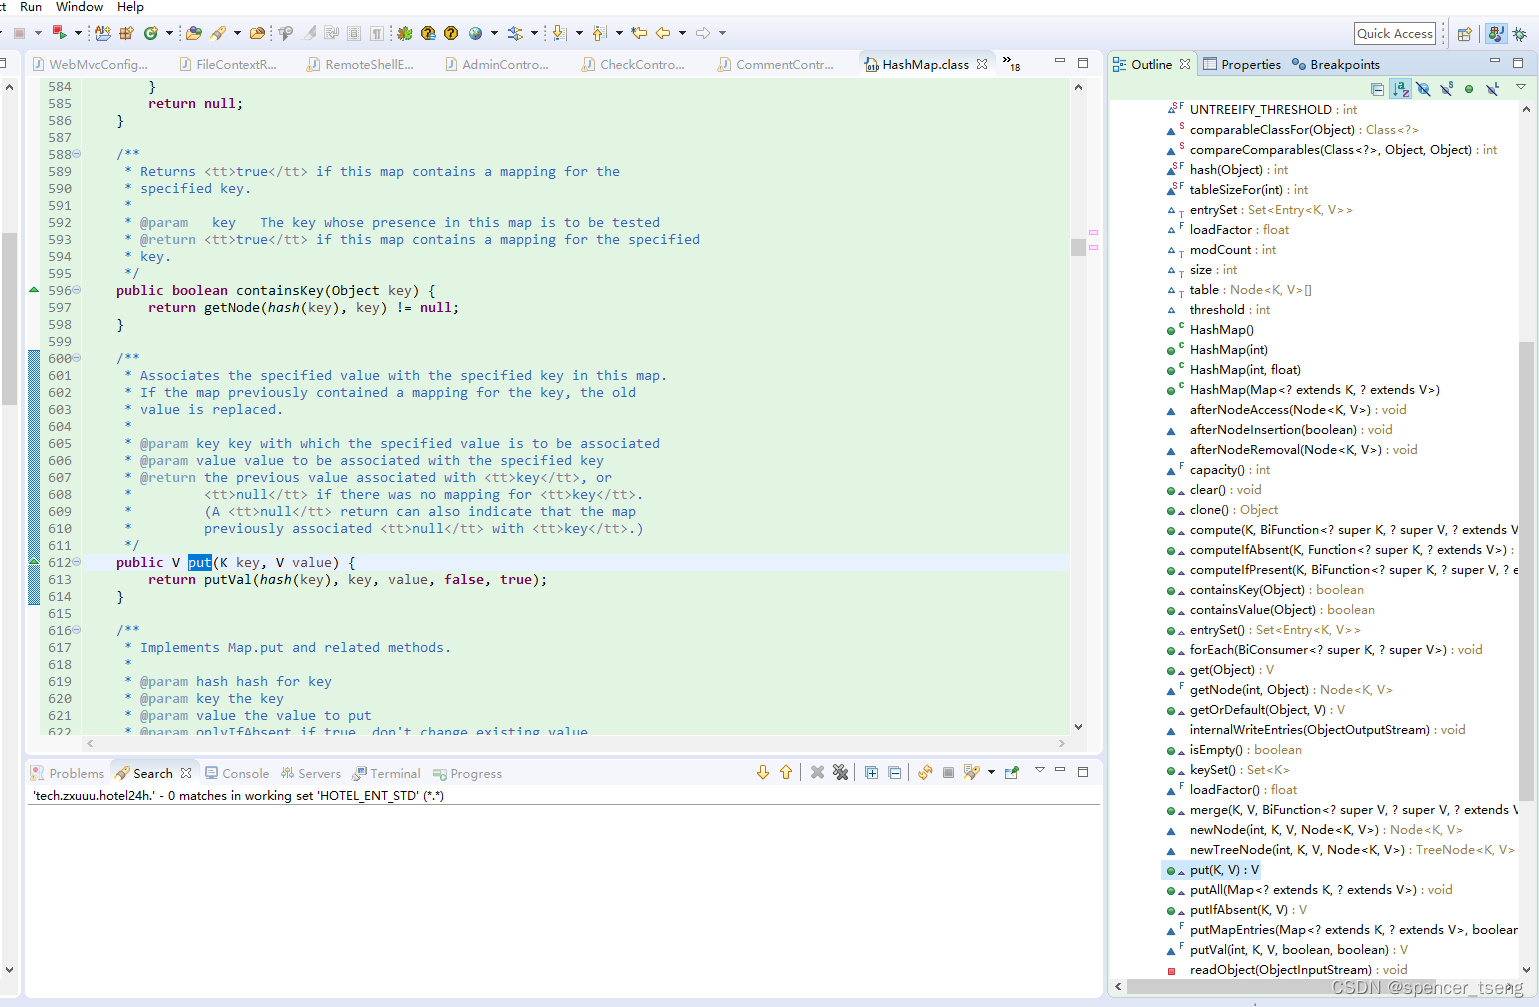Click the Terminate search stop icon
The width and height of the screenshot is (1539, 1007).
(946, 772)
